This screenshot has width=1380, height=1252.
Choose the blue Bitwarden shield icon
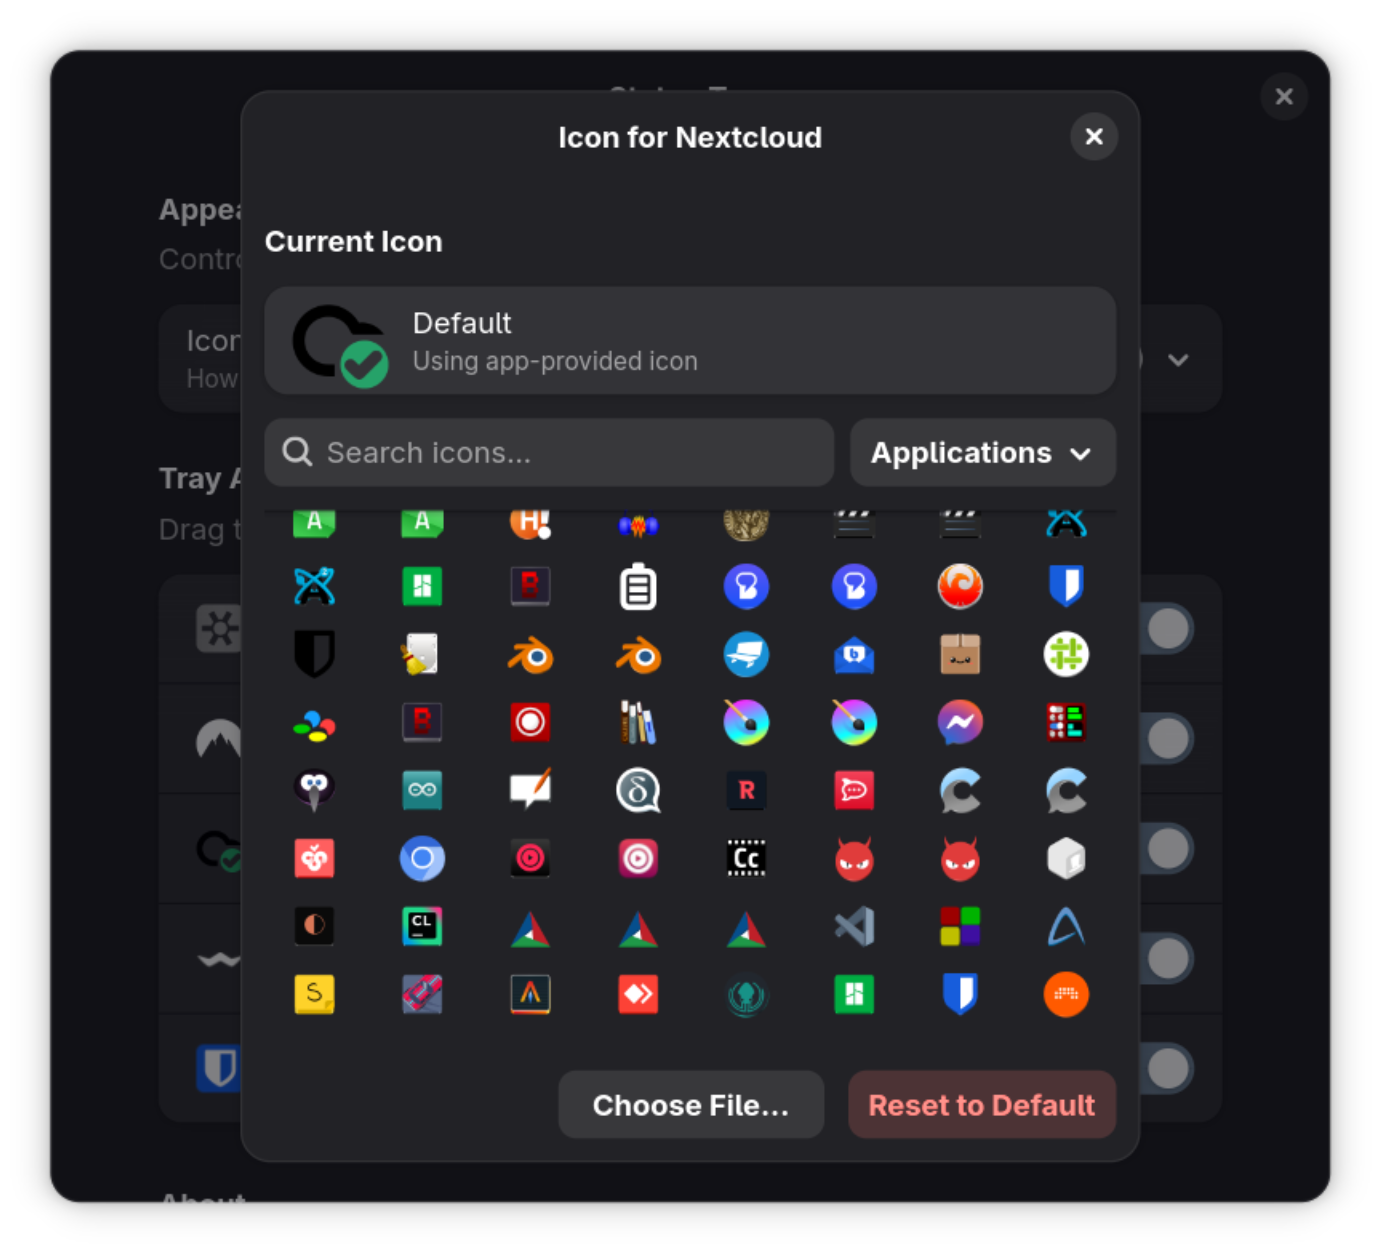tap(1066, 587)
